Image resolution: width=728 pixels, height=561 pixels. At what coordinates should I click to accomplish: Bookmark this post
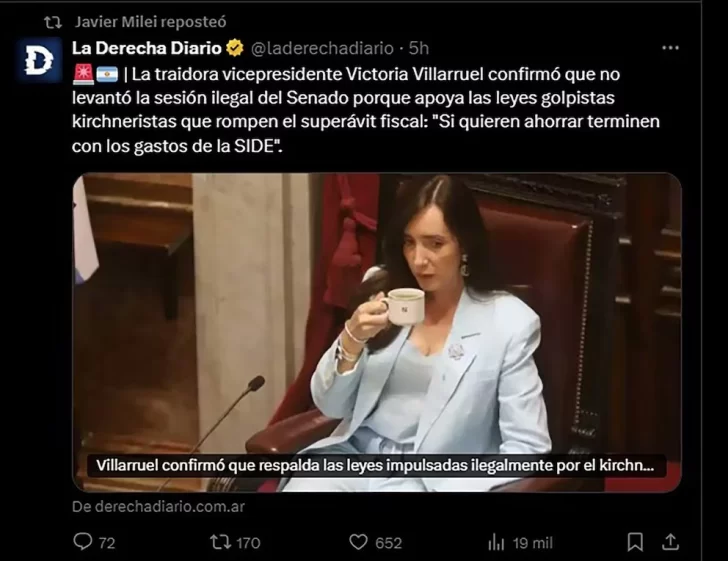coord(635,542)
